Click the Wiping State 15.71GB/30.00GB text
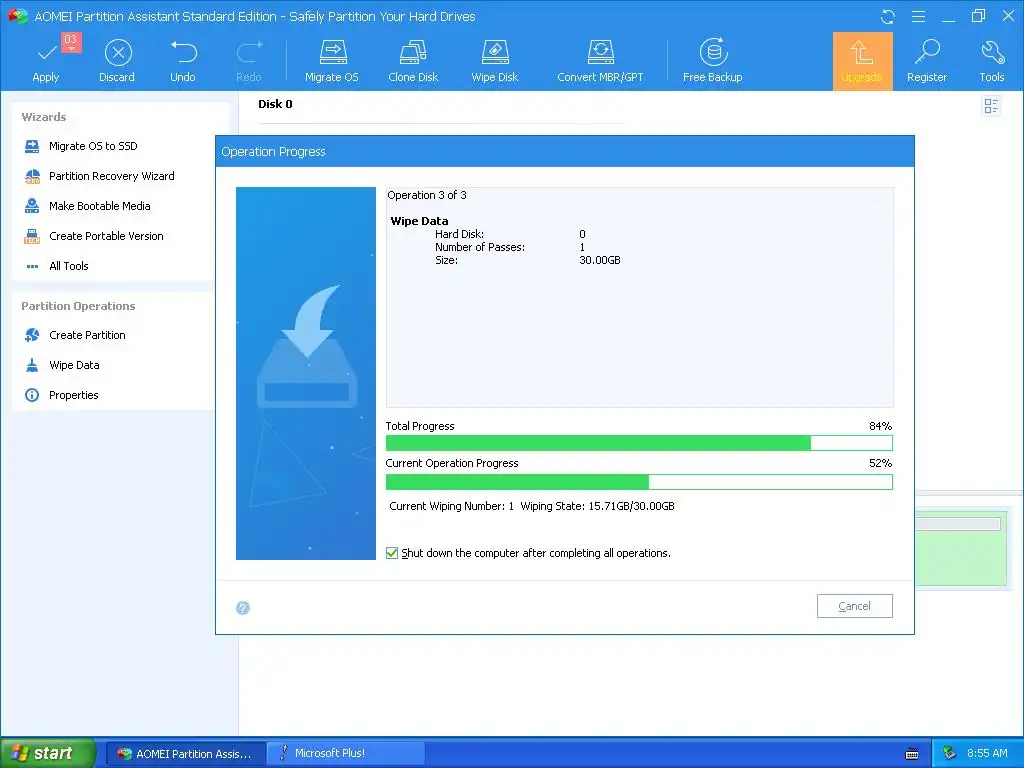The image size is (1024, 768). tap(598, 506)
